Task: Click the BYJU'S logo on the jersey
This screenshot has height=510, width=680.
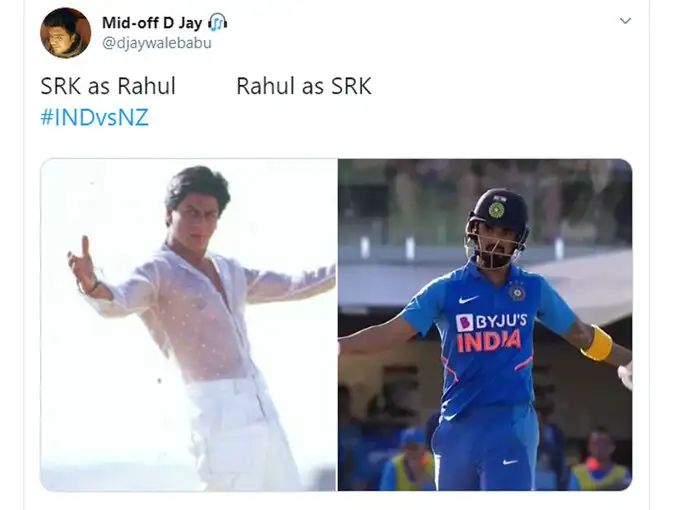Action: tap(491, 322)
